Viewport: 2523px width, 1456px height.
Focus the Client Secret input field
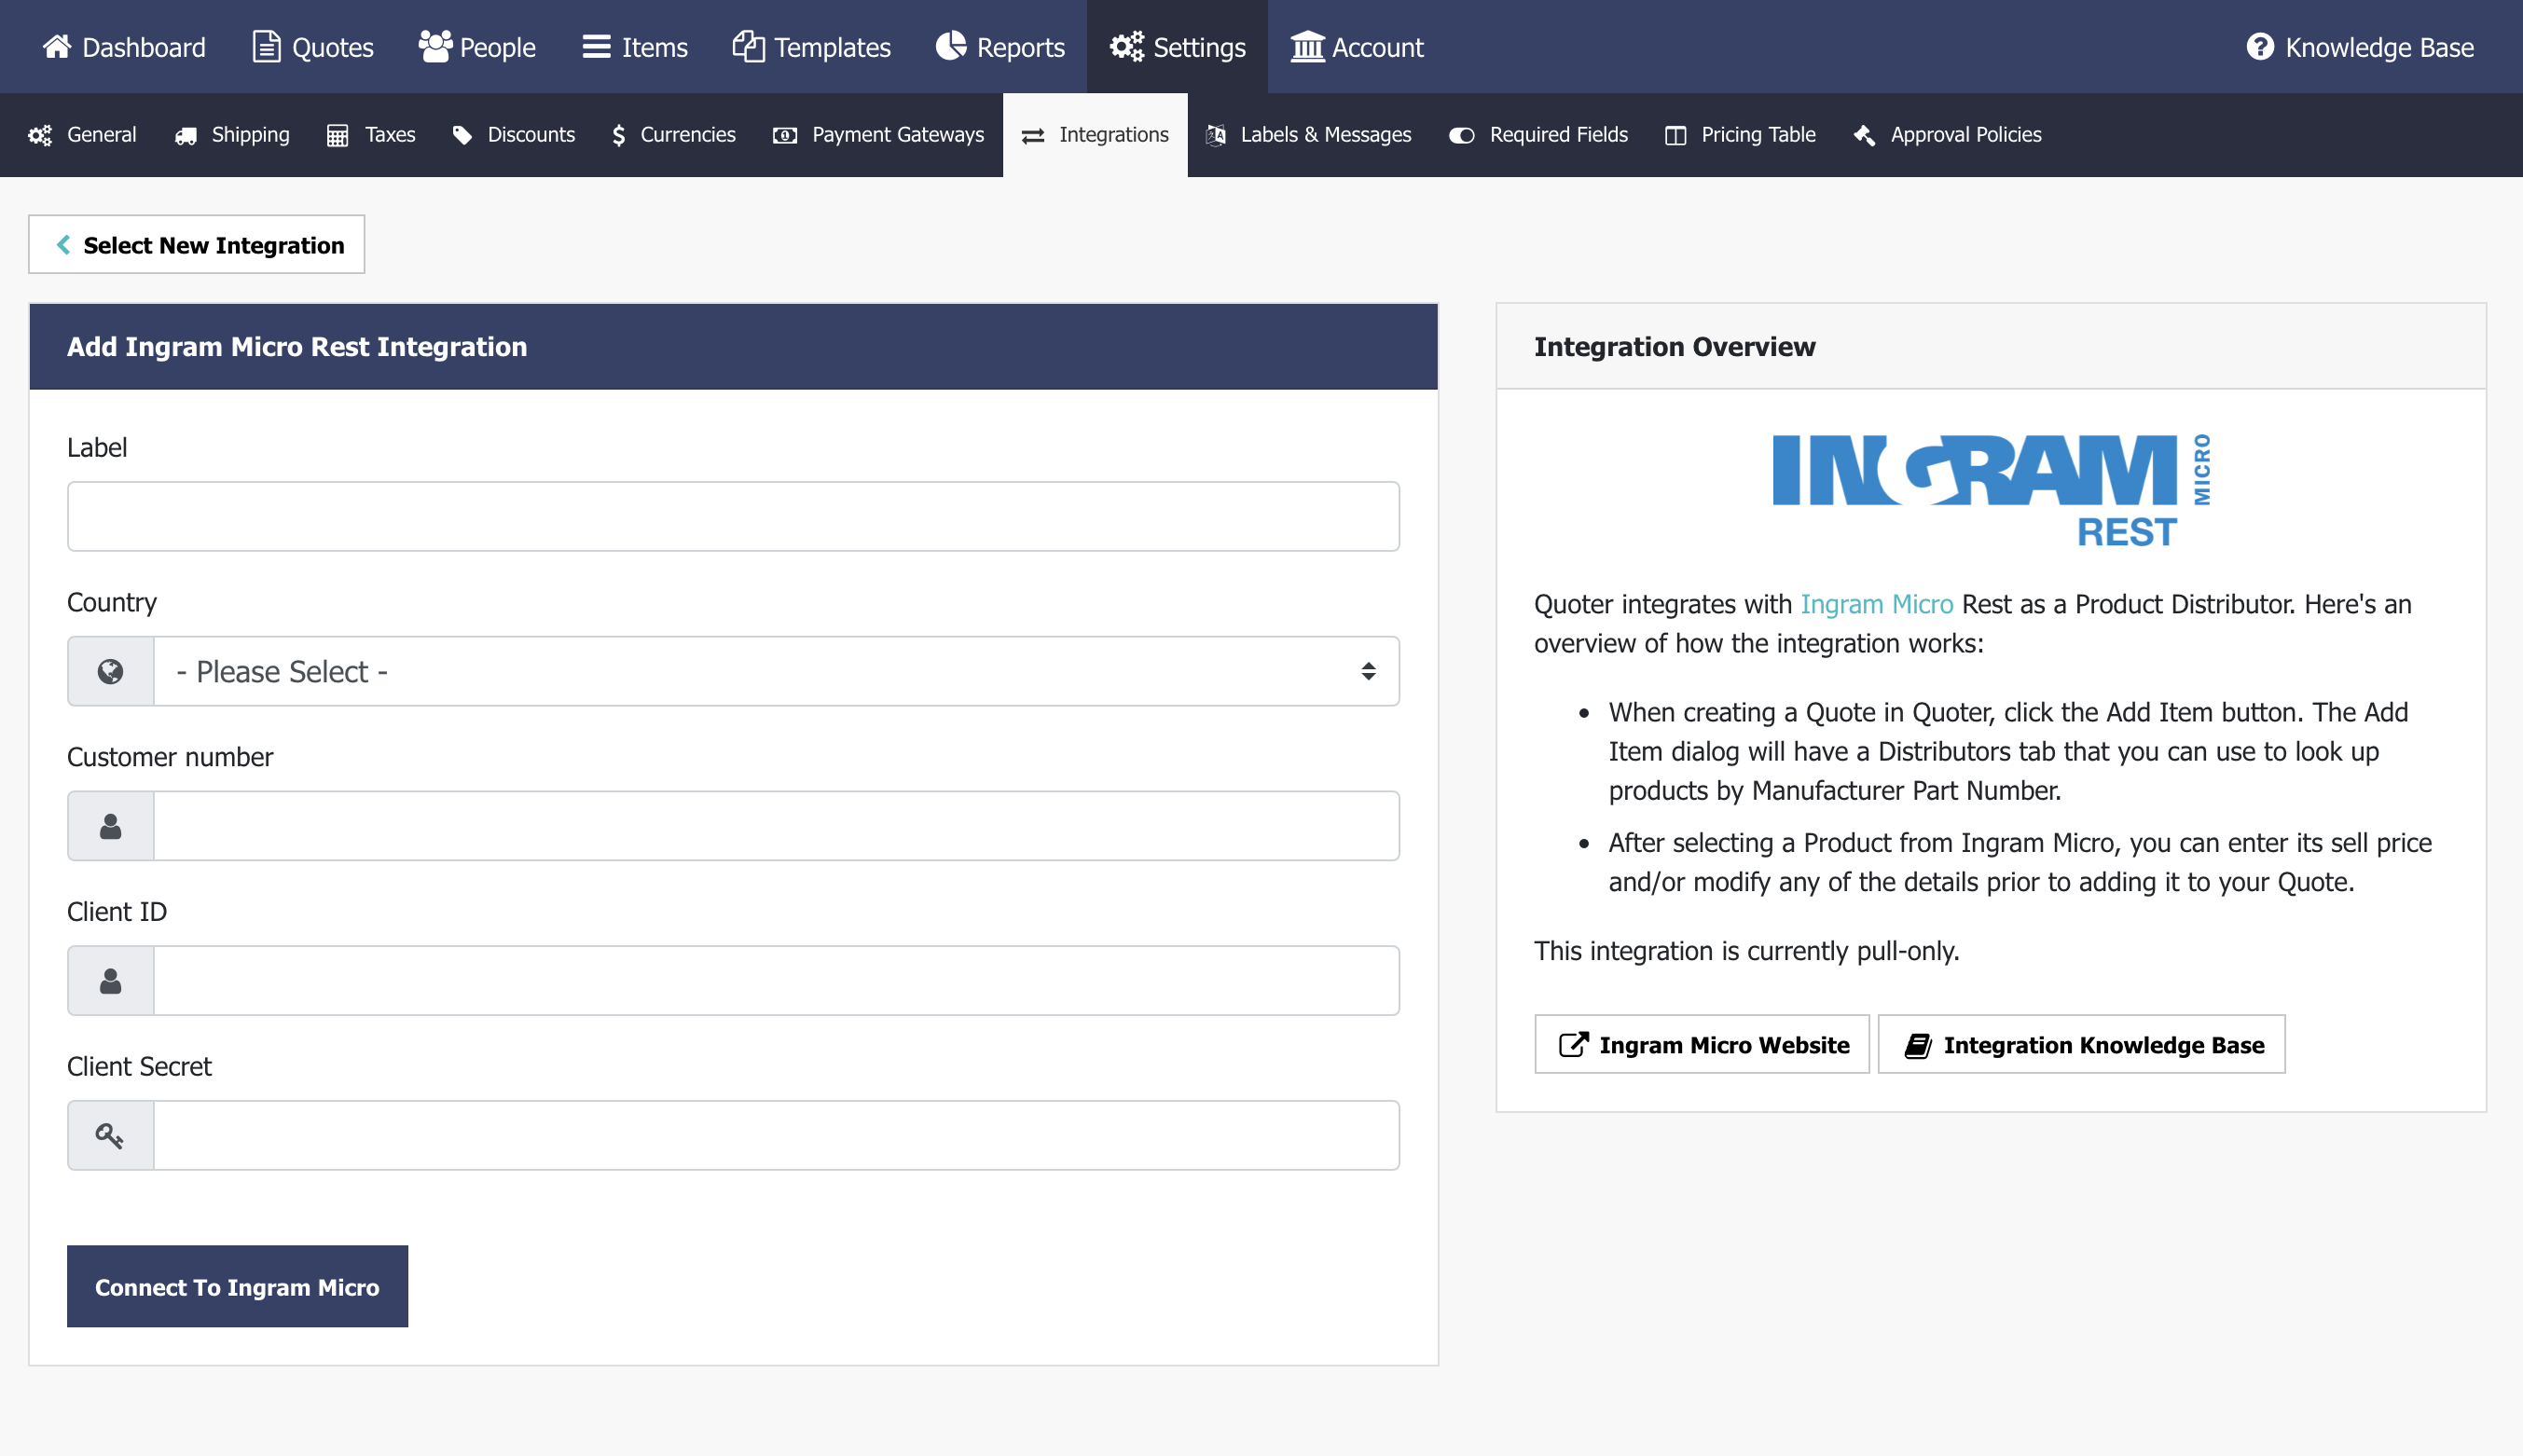(776, 1135)
